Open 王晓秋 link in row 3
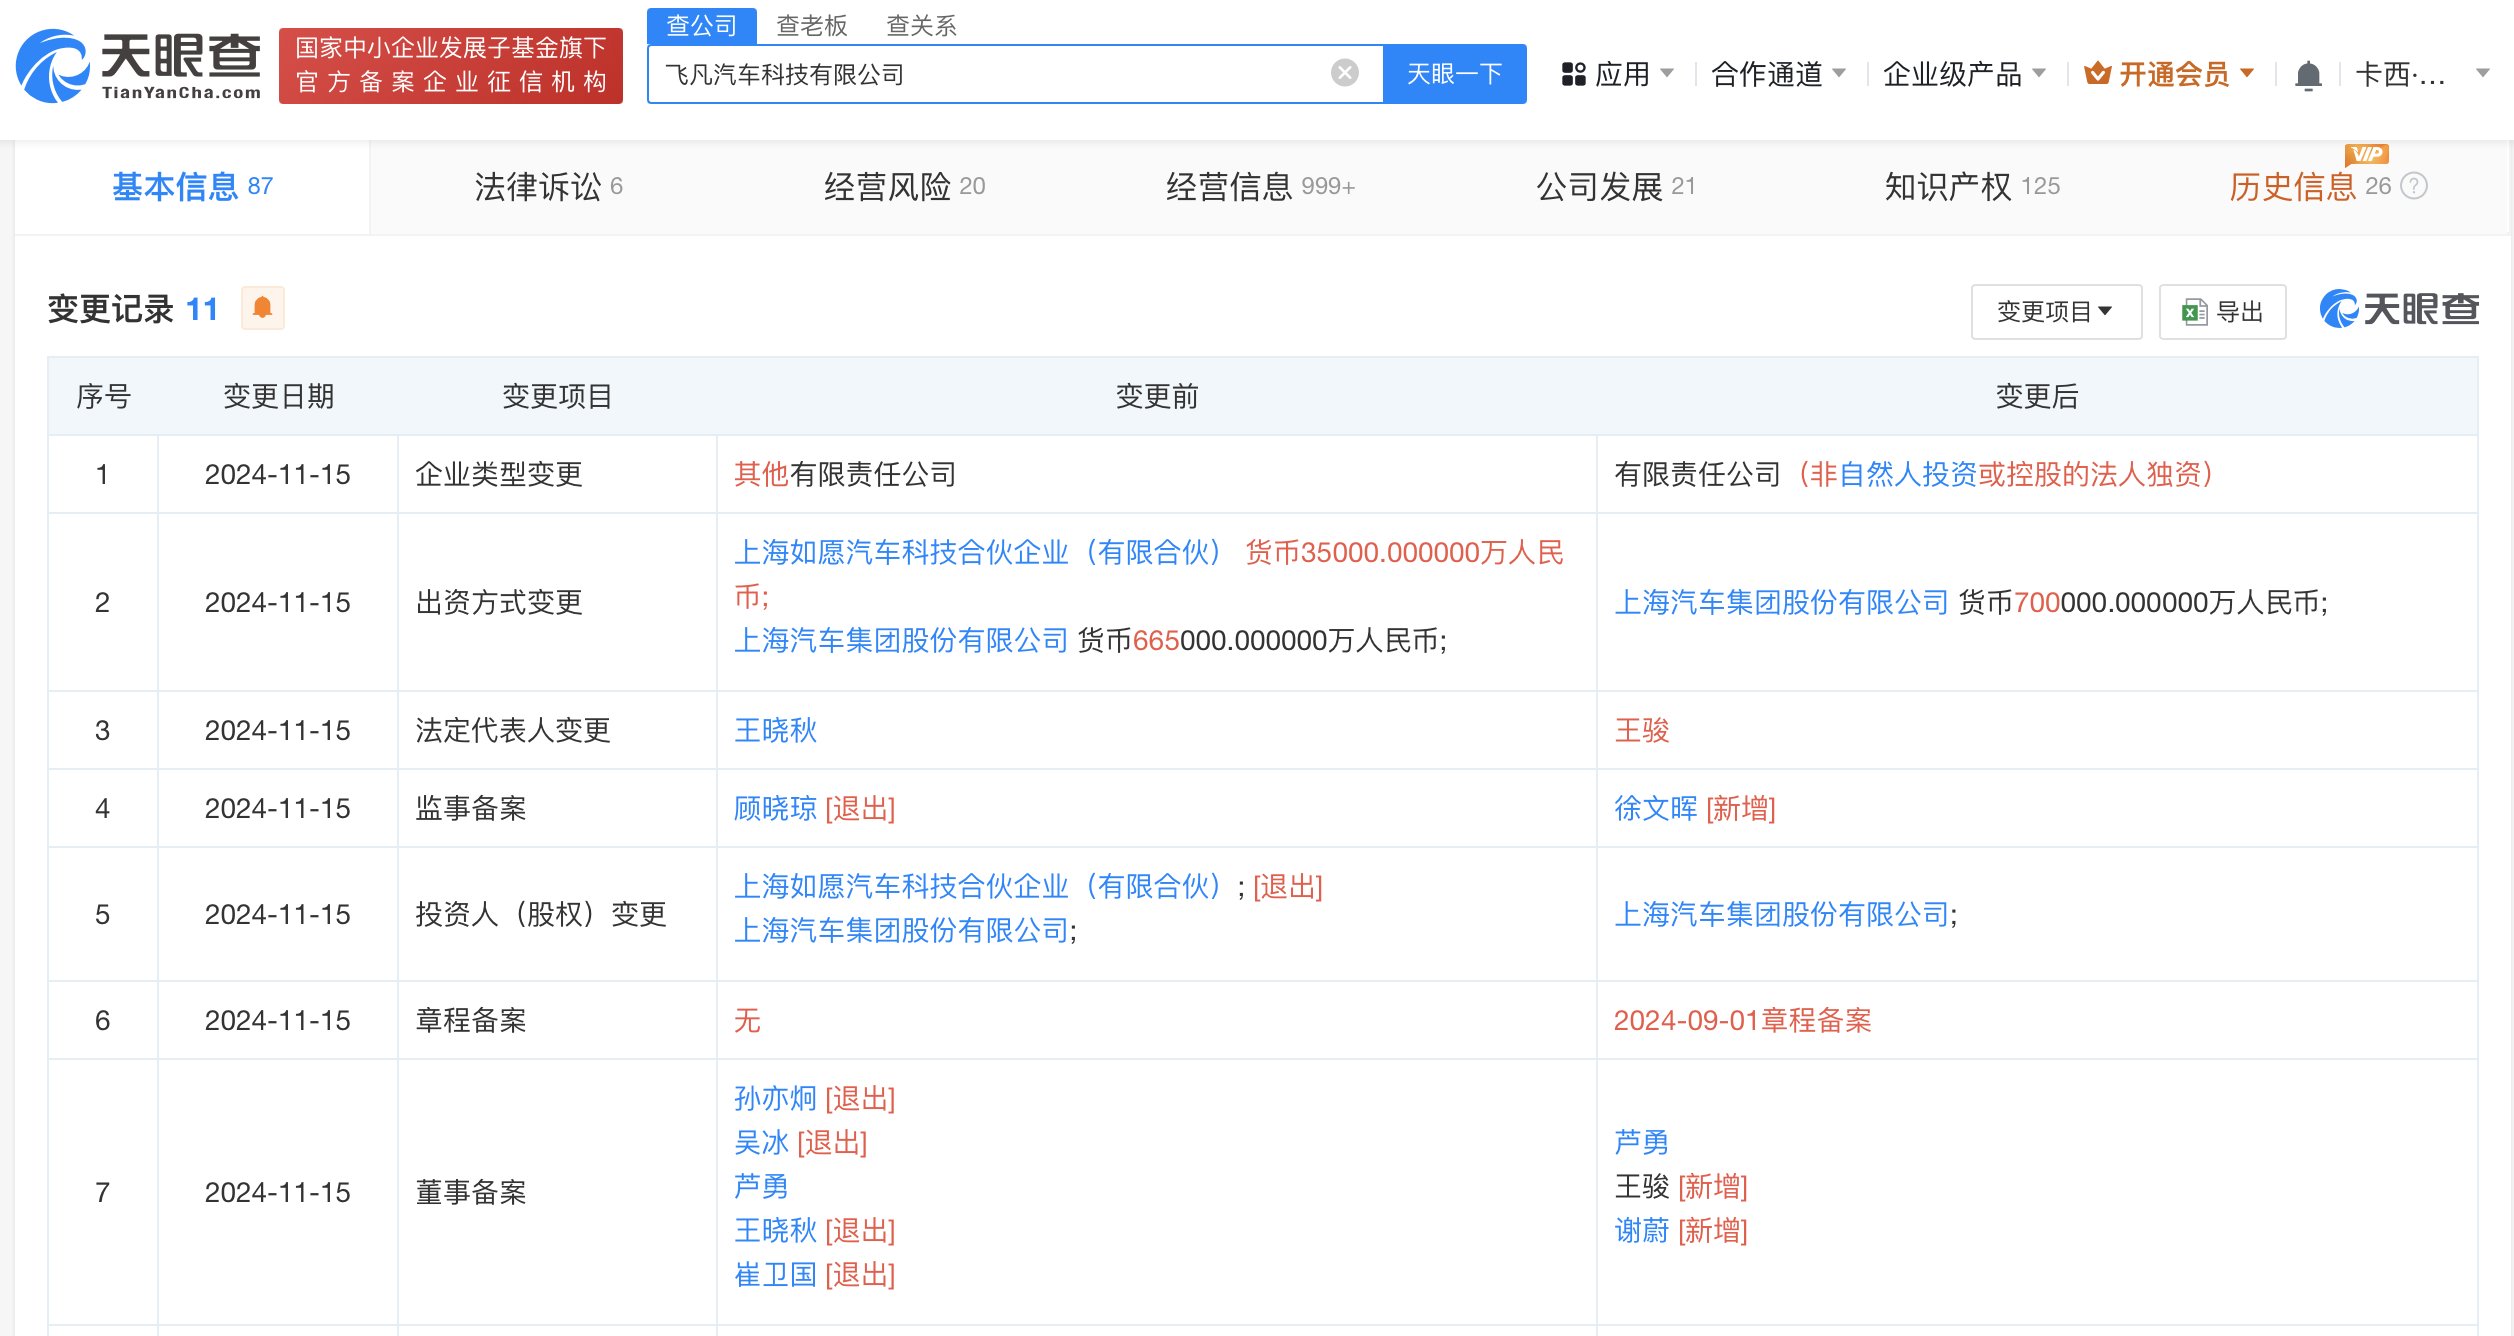Image resolution: width=2514 pixels, height=1336 pixels. coord(776,730)
